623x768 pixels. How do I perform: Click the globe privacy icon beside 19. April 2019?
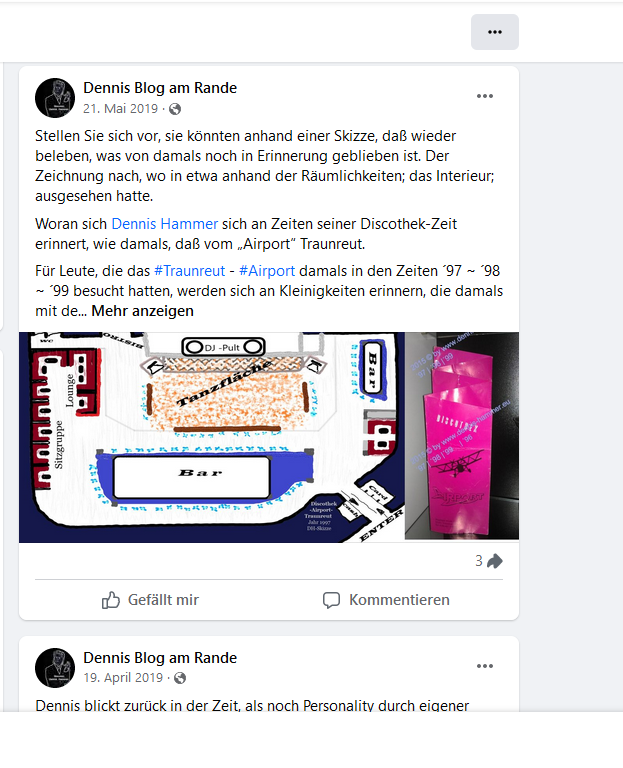pos(180,678)
